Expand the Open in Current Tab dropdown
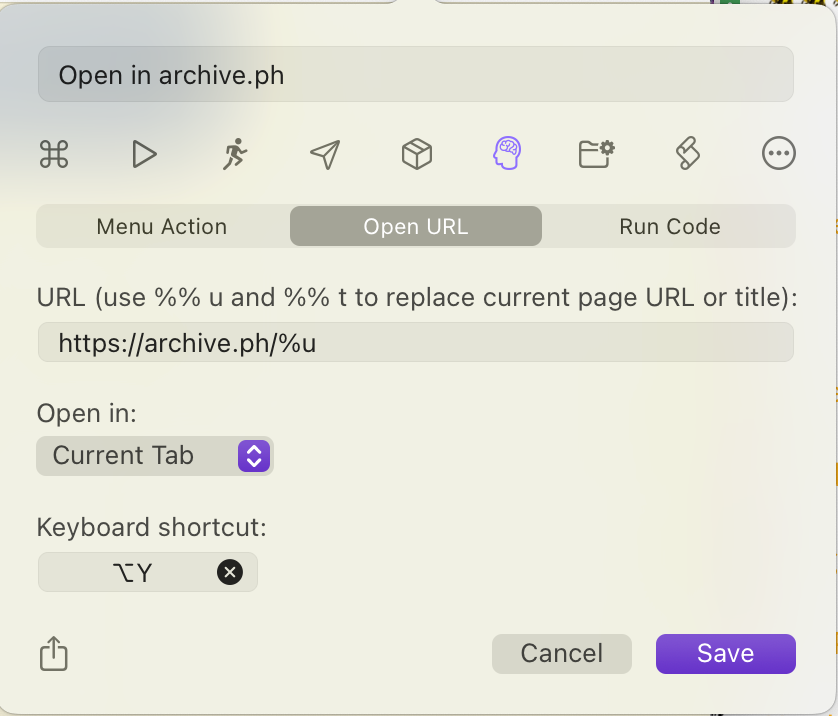The image size is (838, 716). click(155, 456)
